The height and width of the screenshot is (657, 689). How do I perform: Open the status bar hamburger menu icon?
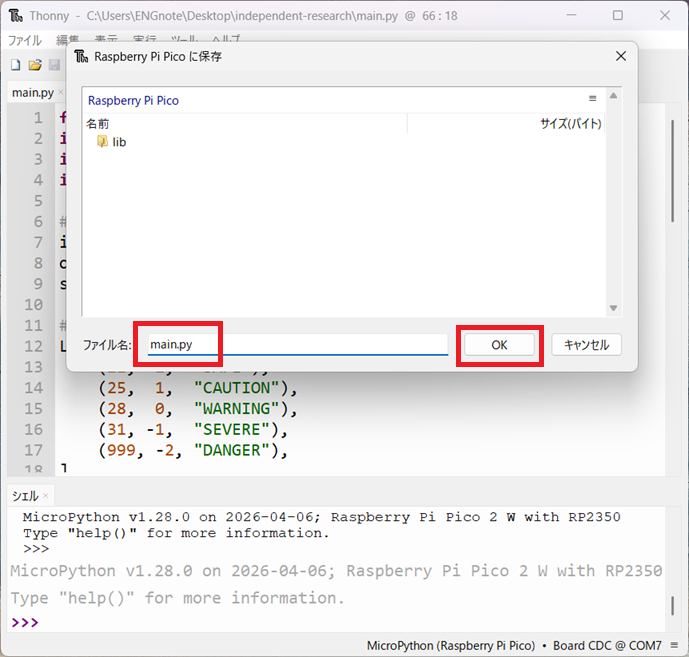pos(674,646)
